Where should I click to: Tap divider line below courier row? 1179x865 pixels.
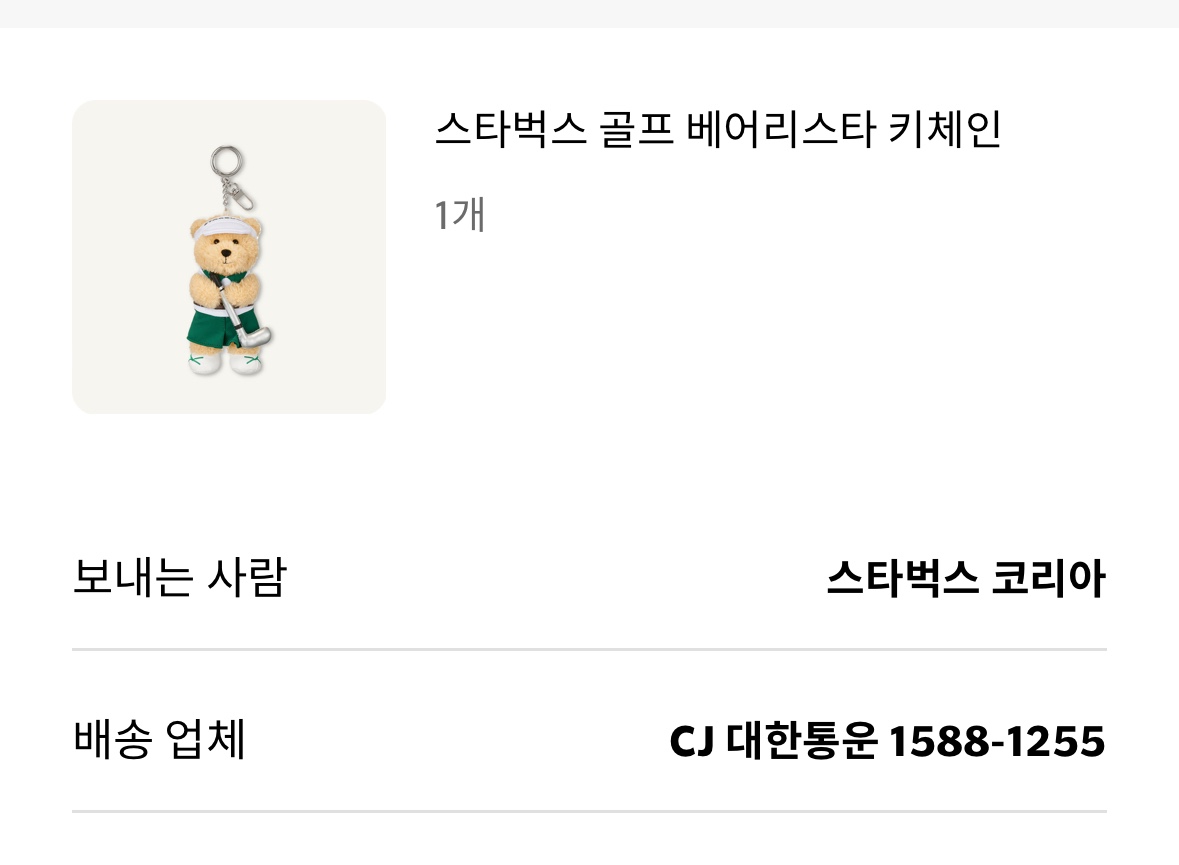pos(590,811)
